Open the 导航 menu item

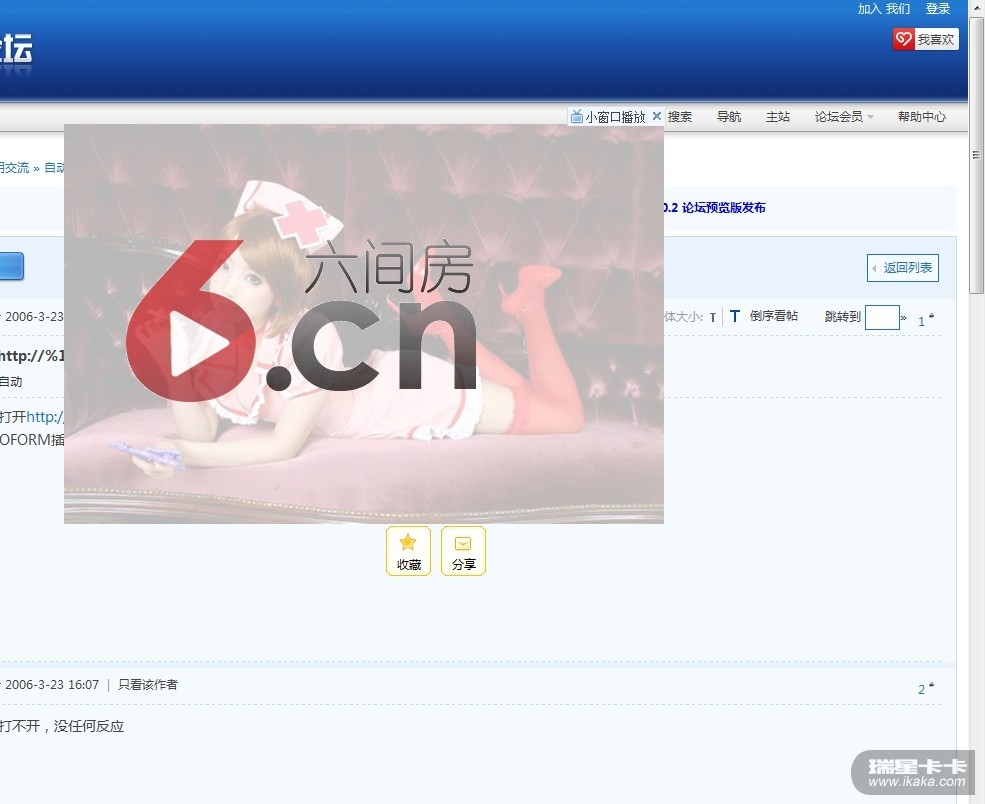[x=729, y=117]
